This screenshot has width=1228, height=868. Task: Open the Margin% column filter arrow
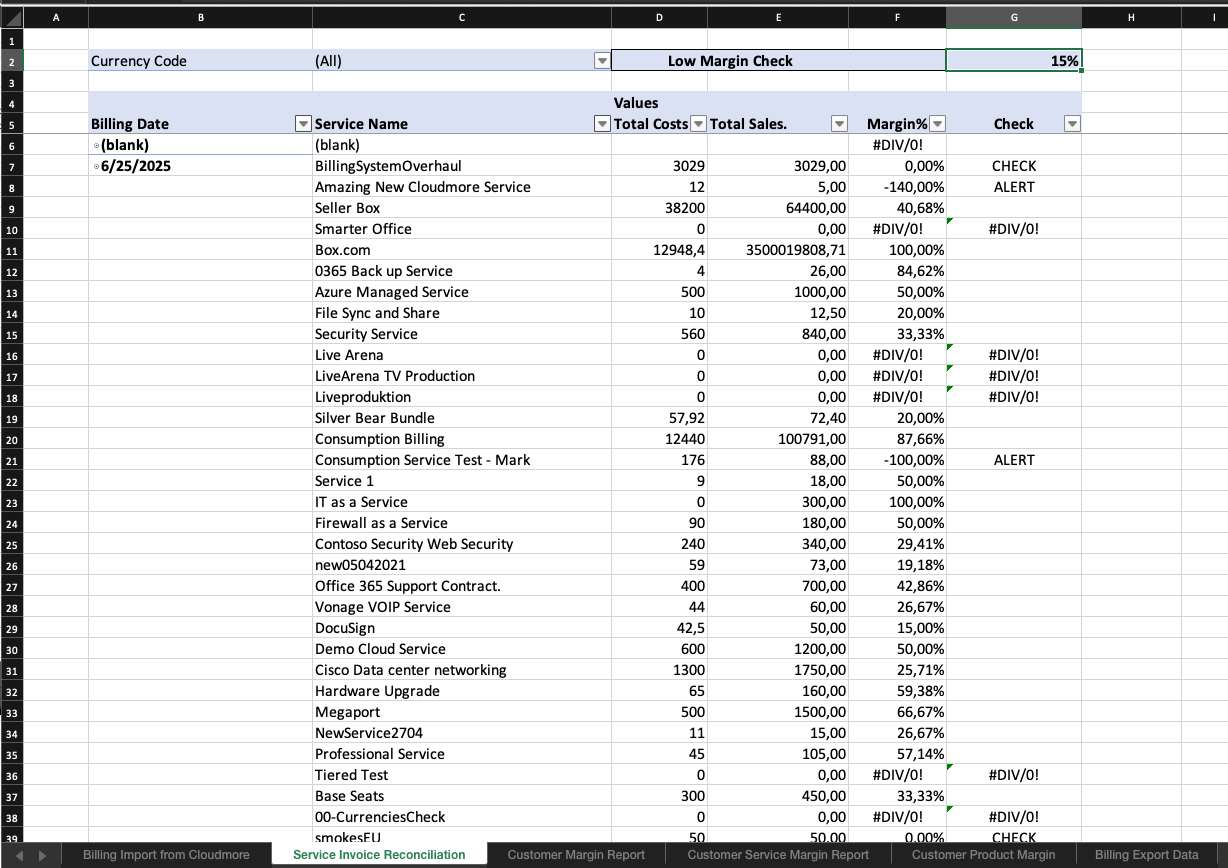tap(937, 124)
